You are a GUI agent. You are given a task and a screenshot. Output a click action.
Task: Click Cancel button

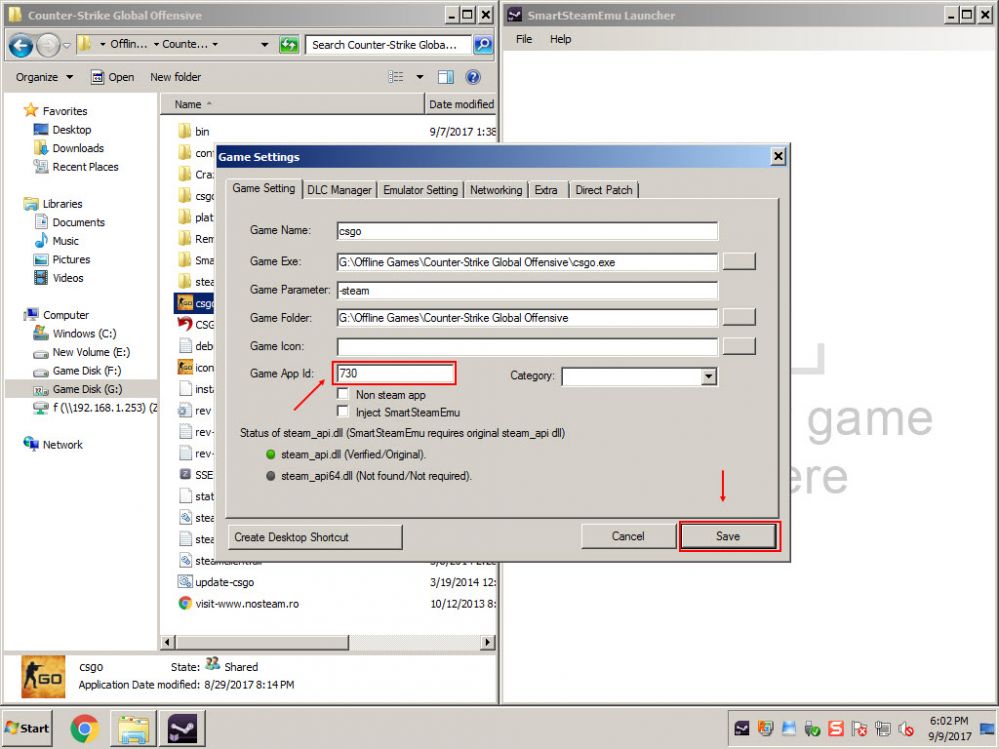pos(628,536)
